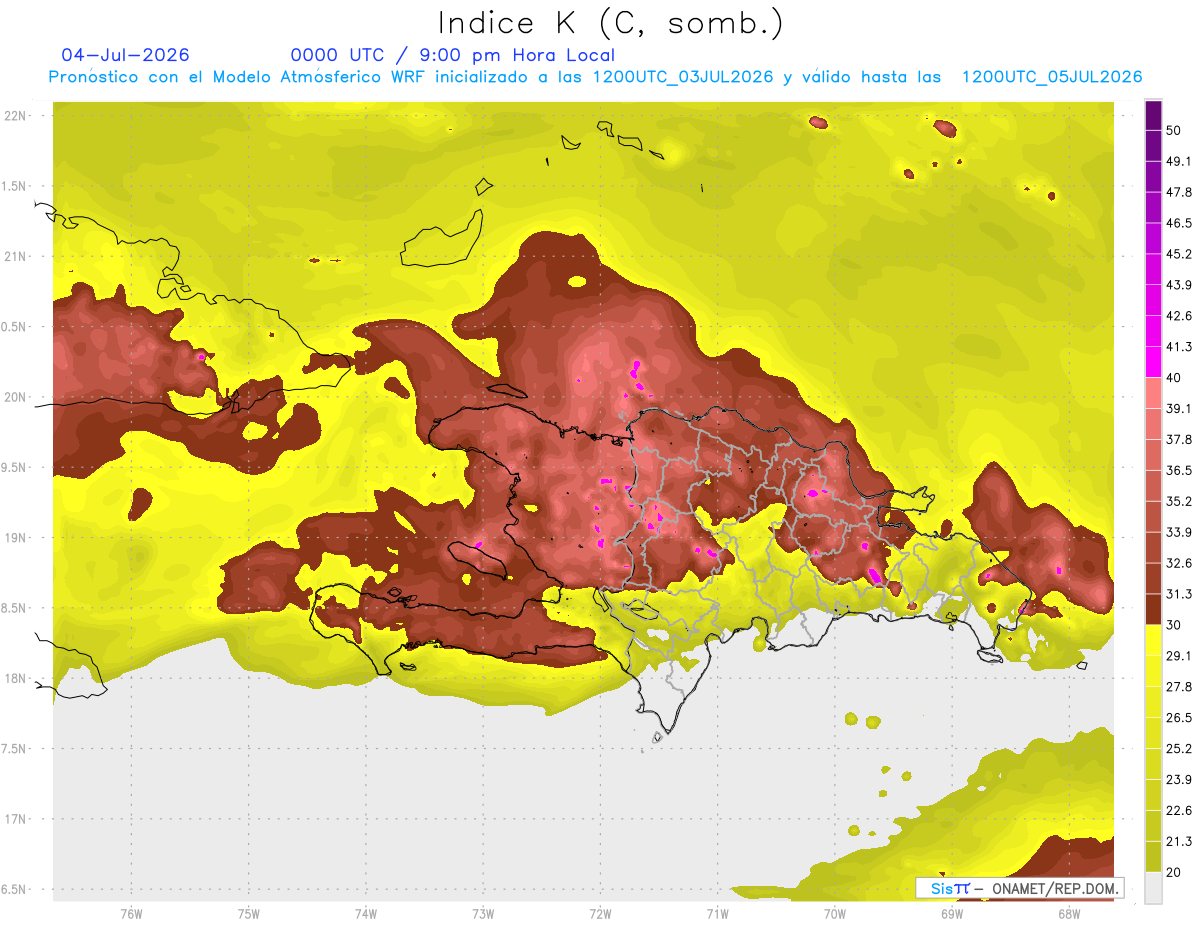Click the "46.5" color scale value
This screenshot has height=927, width=1200.
(1179, 223)
